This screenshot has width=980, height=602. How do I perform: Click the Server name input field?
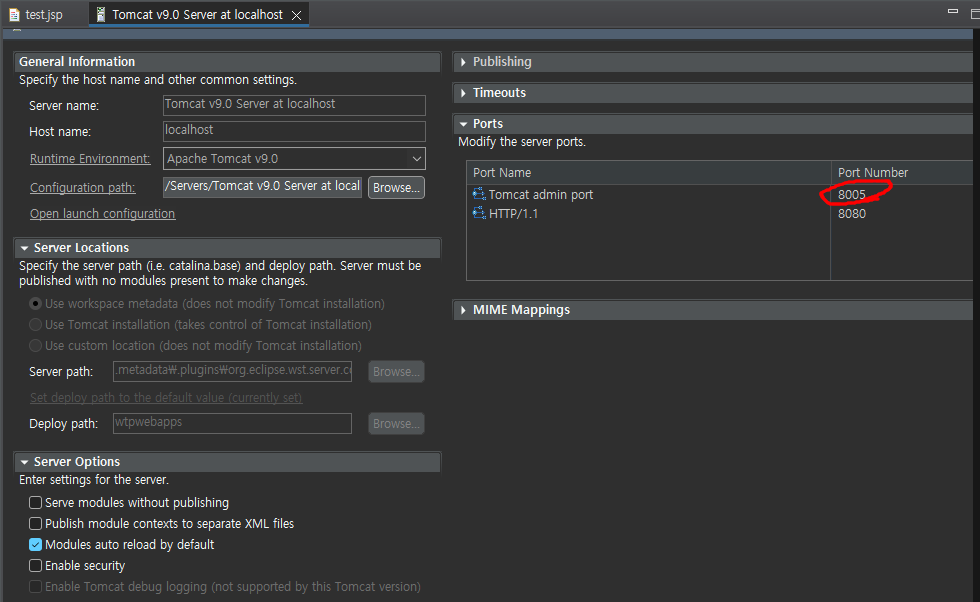tap(294, 105)
